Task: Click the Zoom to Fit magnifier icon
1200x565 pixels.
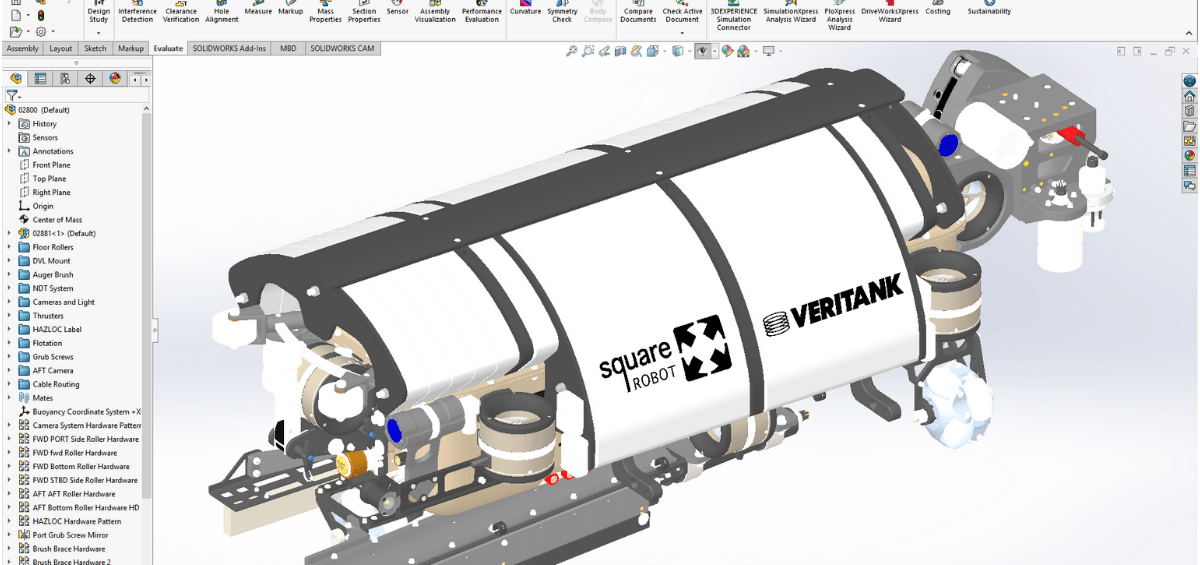Action: (571, 51)
